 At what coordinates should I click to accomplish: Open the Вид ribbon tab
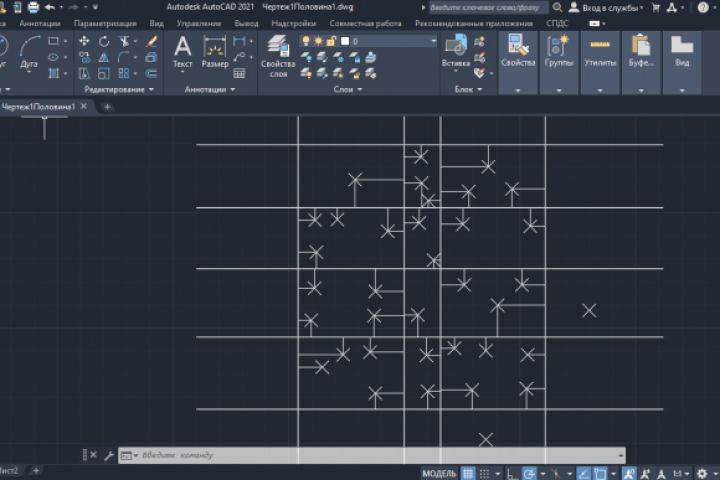pos(157,23)
